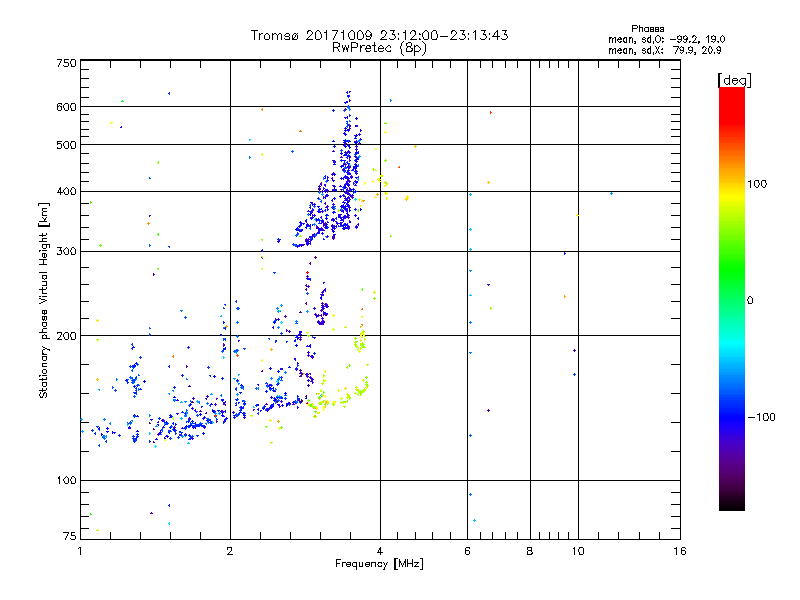The width and height of the screenshot is (800, 600).
Task: Click the y-axis label '750'
Action: (66, 63)
